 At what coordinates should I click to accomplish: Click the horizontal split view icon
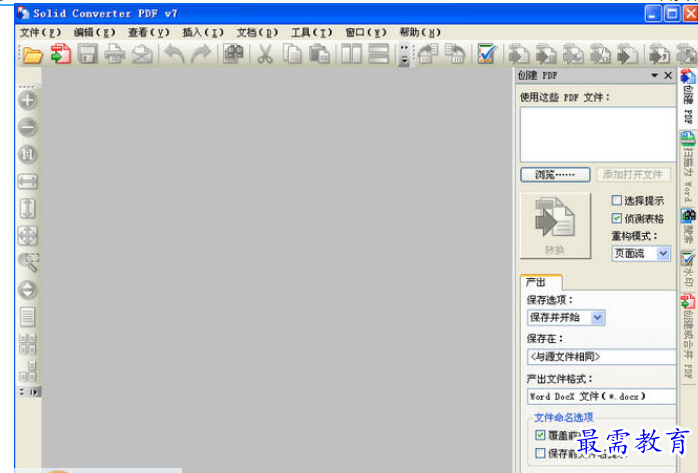tap(378, 54)
